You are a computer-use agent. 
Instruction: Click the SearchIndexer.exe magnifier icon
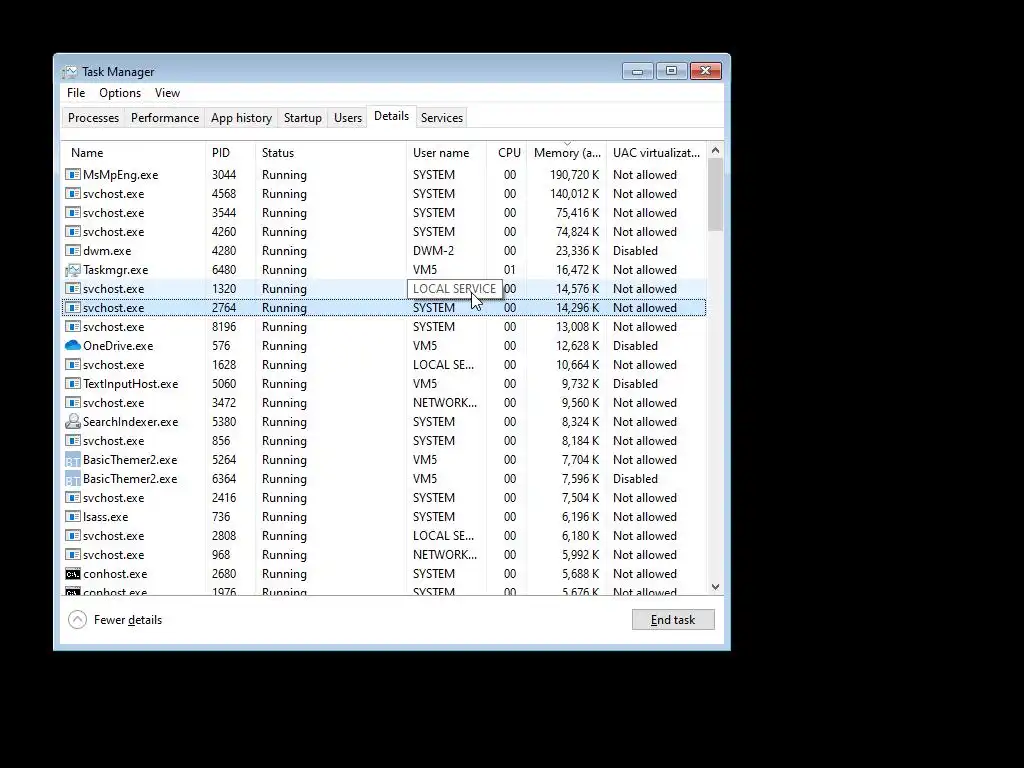click(72, 422)
